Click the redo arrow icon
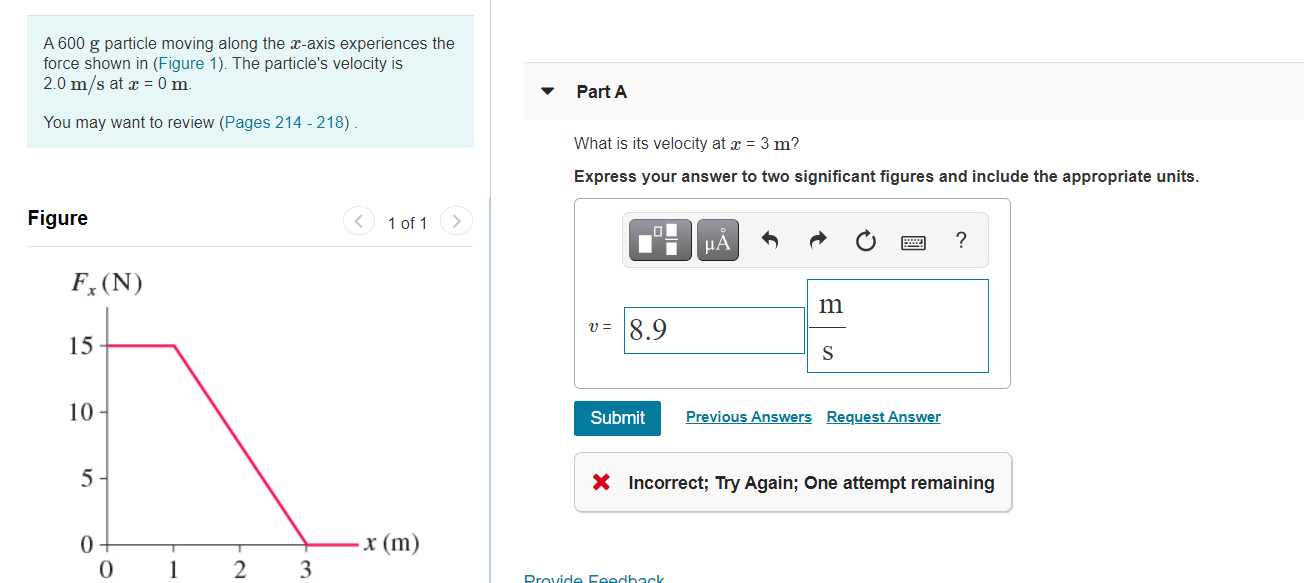The height and width of the screenshot is (583, 1304). tap(817, 239)
